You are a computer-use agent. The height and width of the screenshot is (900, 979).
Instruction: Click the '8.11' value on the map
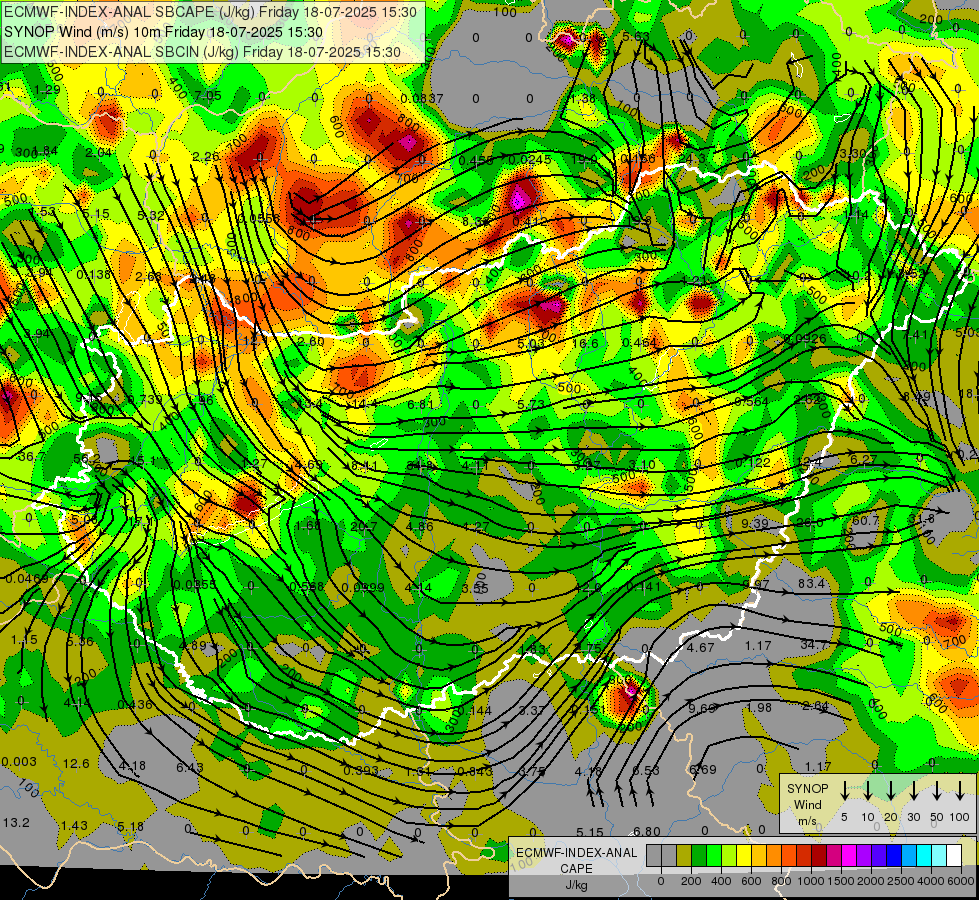(364, 465)
